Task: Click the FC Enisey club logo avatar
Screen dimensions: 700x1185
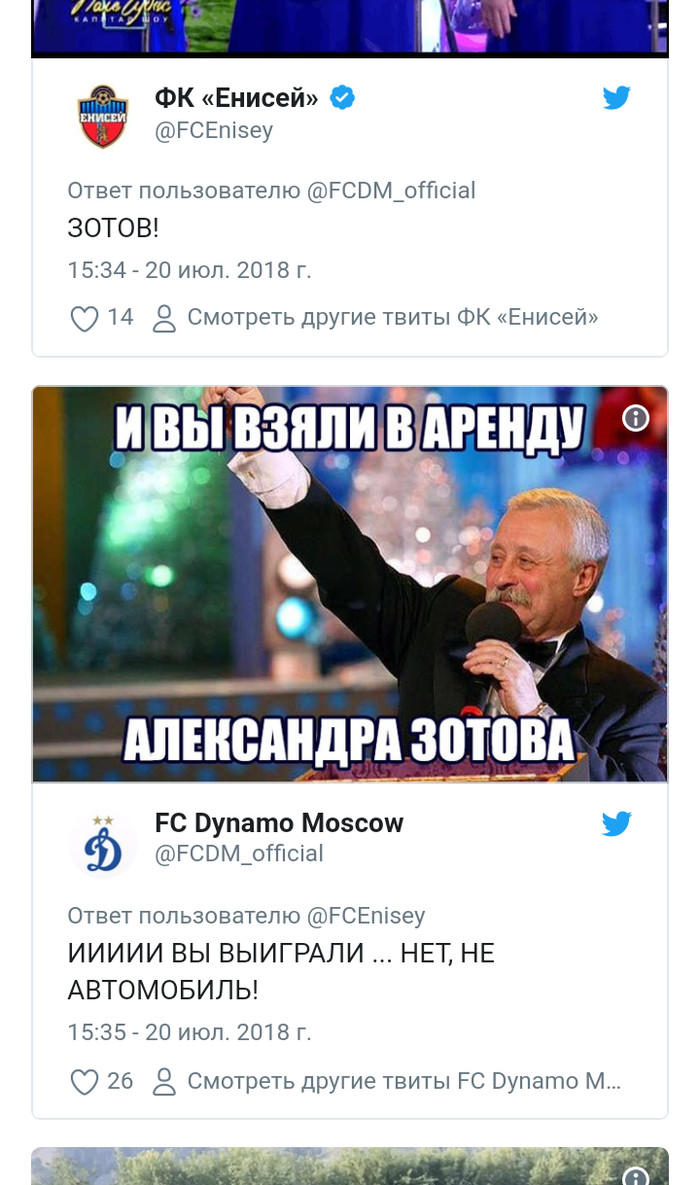Action: 103,116
